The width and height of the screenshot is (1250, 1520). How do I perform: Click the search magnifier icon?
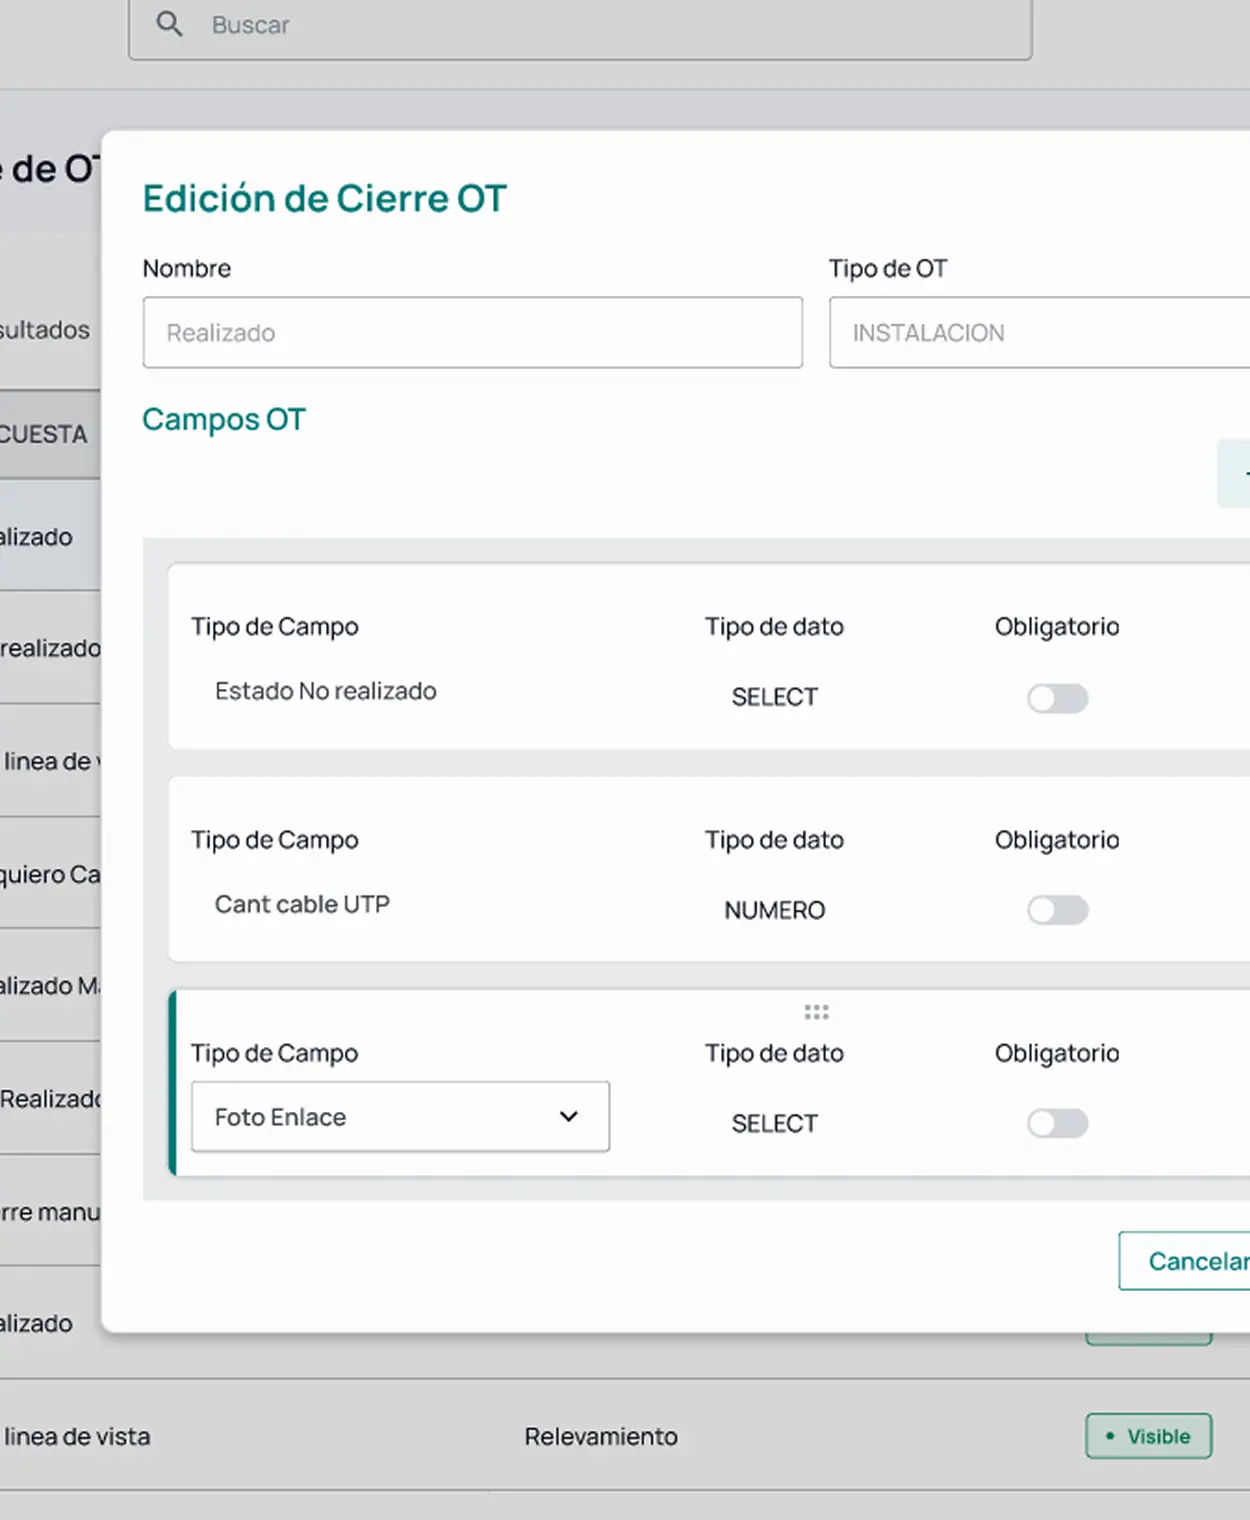tap(170, 24)
